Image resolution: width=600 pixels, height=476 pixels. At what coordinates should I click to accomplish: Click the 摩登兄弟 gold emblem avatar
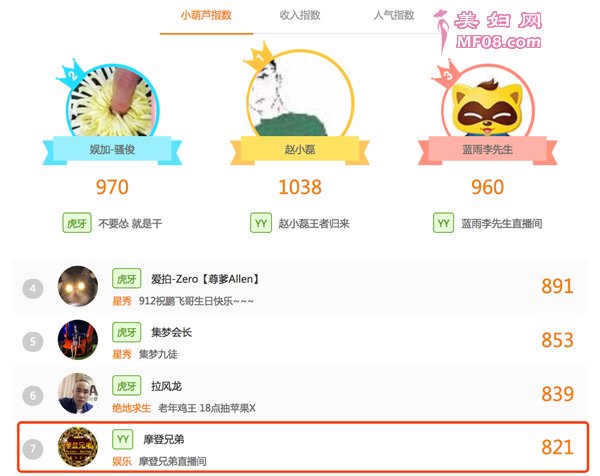coord(78,447)
